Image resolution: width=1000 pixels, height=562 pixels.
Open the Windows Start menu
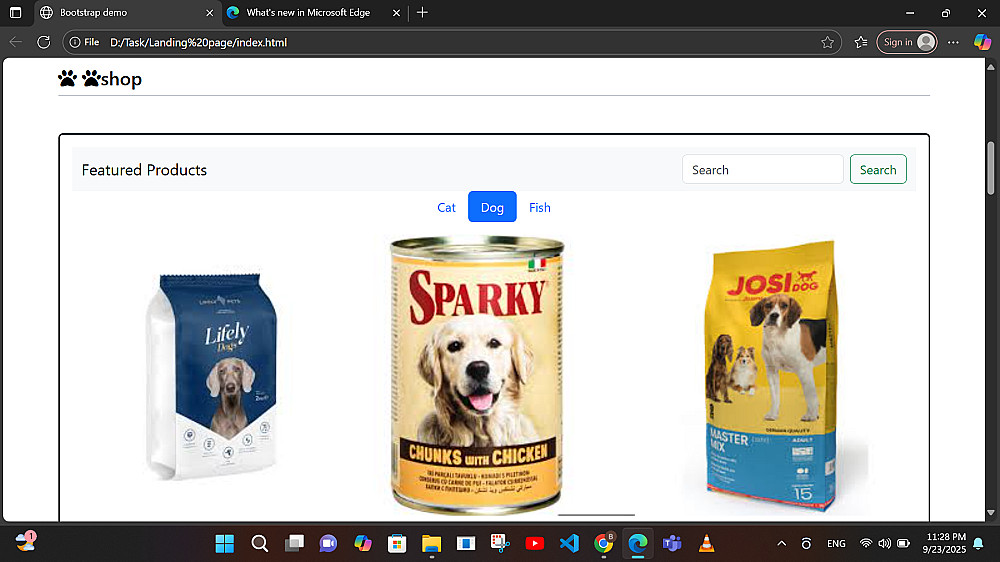click(224, 544)
